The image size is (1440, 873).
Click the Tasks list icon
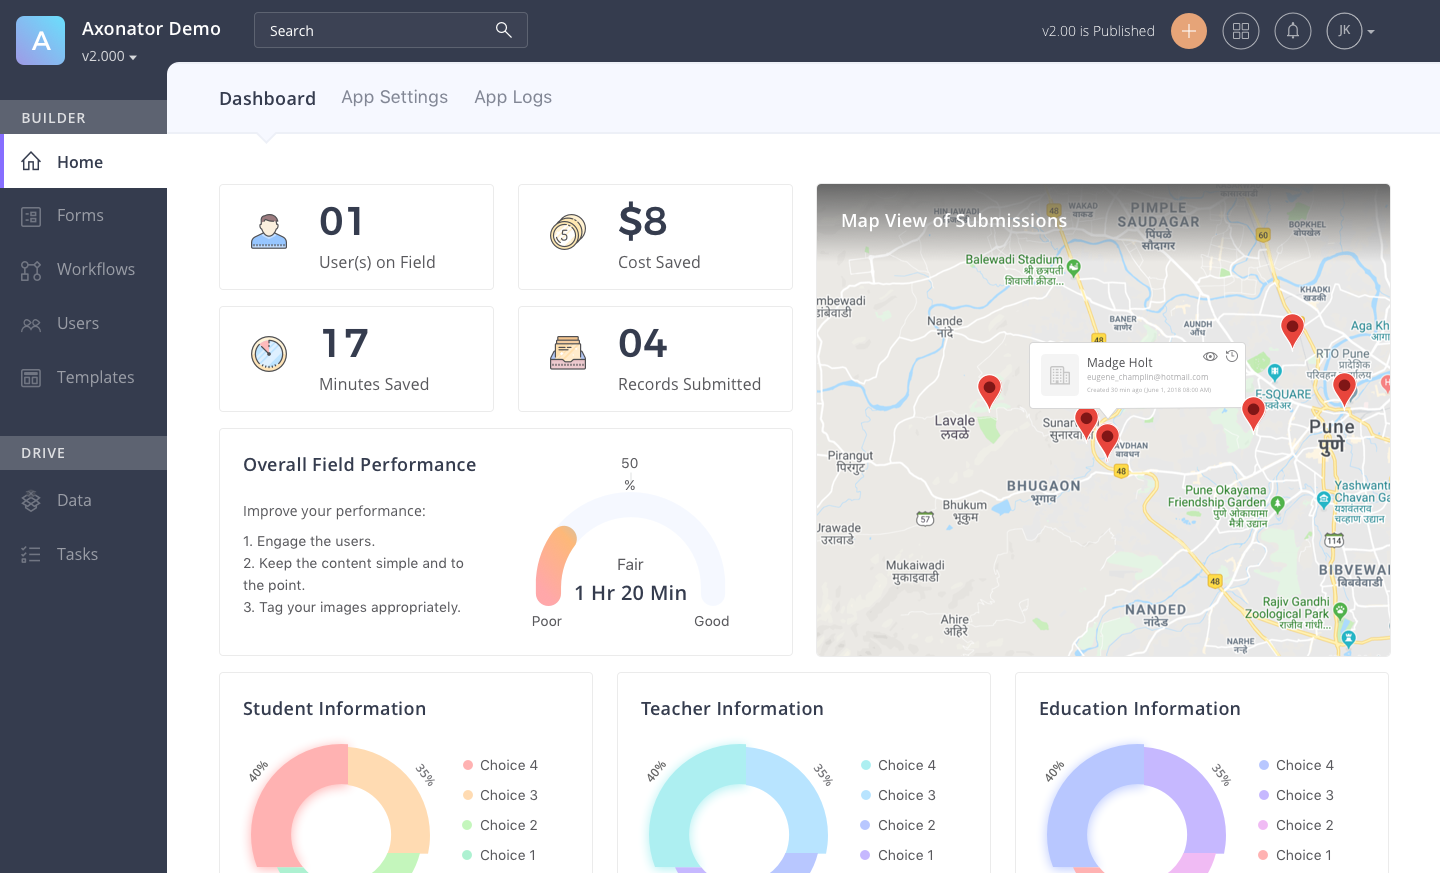click(31, 555)
